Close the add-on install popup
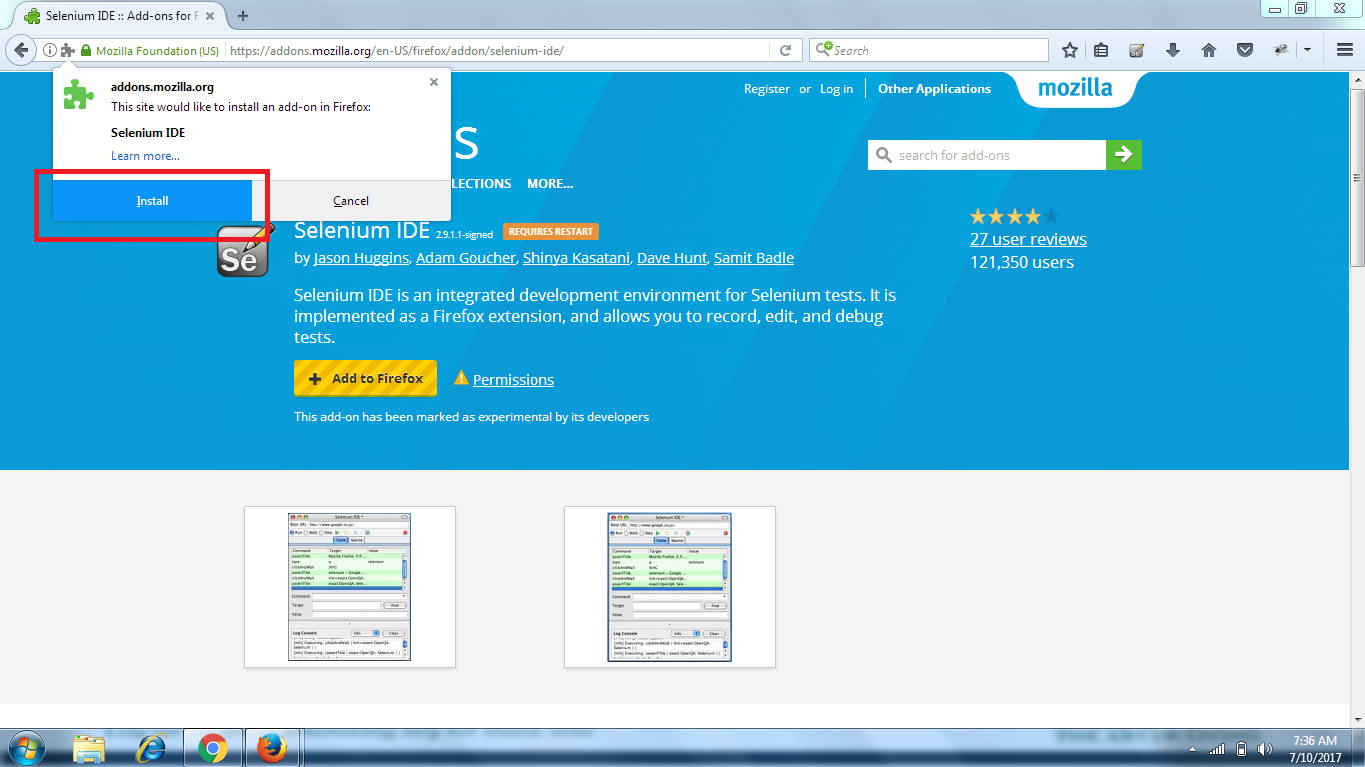The image size is (1365, 767). point(434,82)
